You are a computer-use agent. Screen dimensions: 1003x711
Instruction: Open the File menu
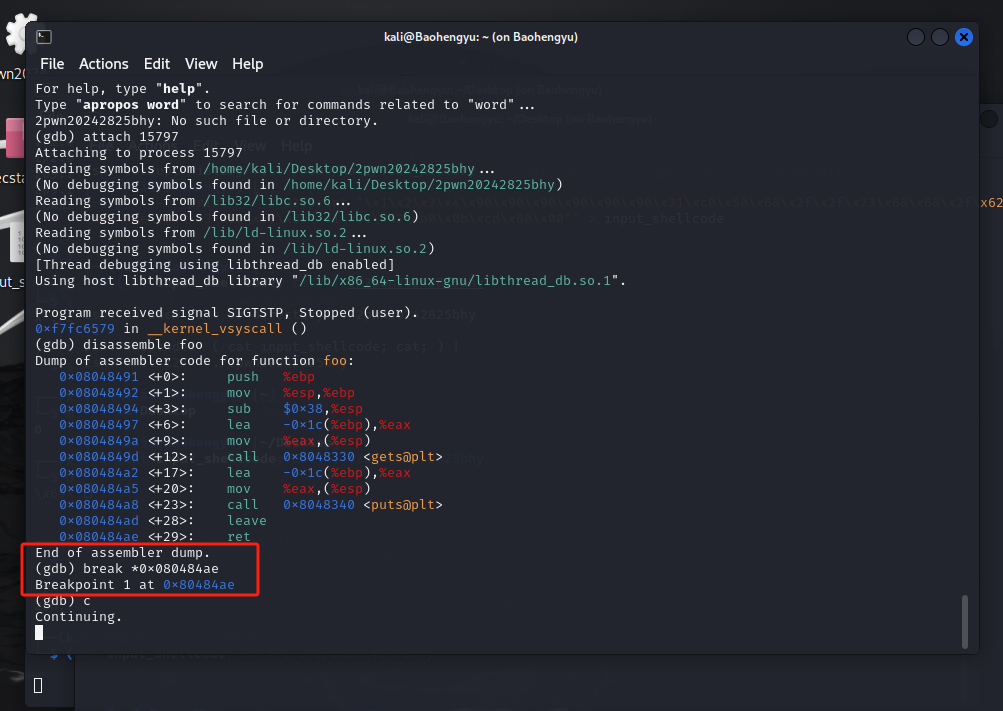point(52,64)
